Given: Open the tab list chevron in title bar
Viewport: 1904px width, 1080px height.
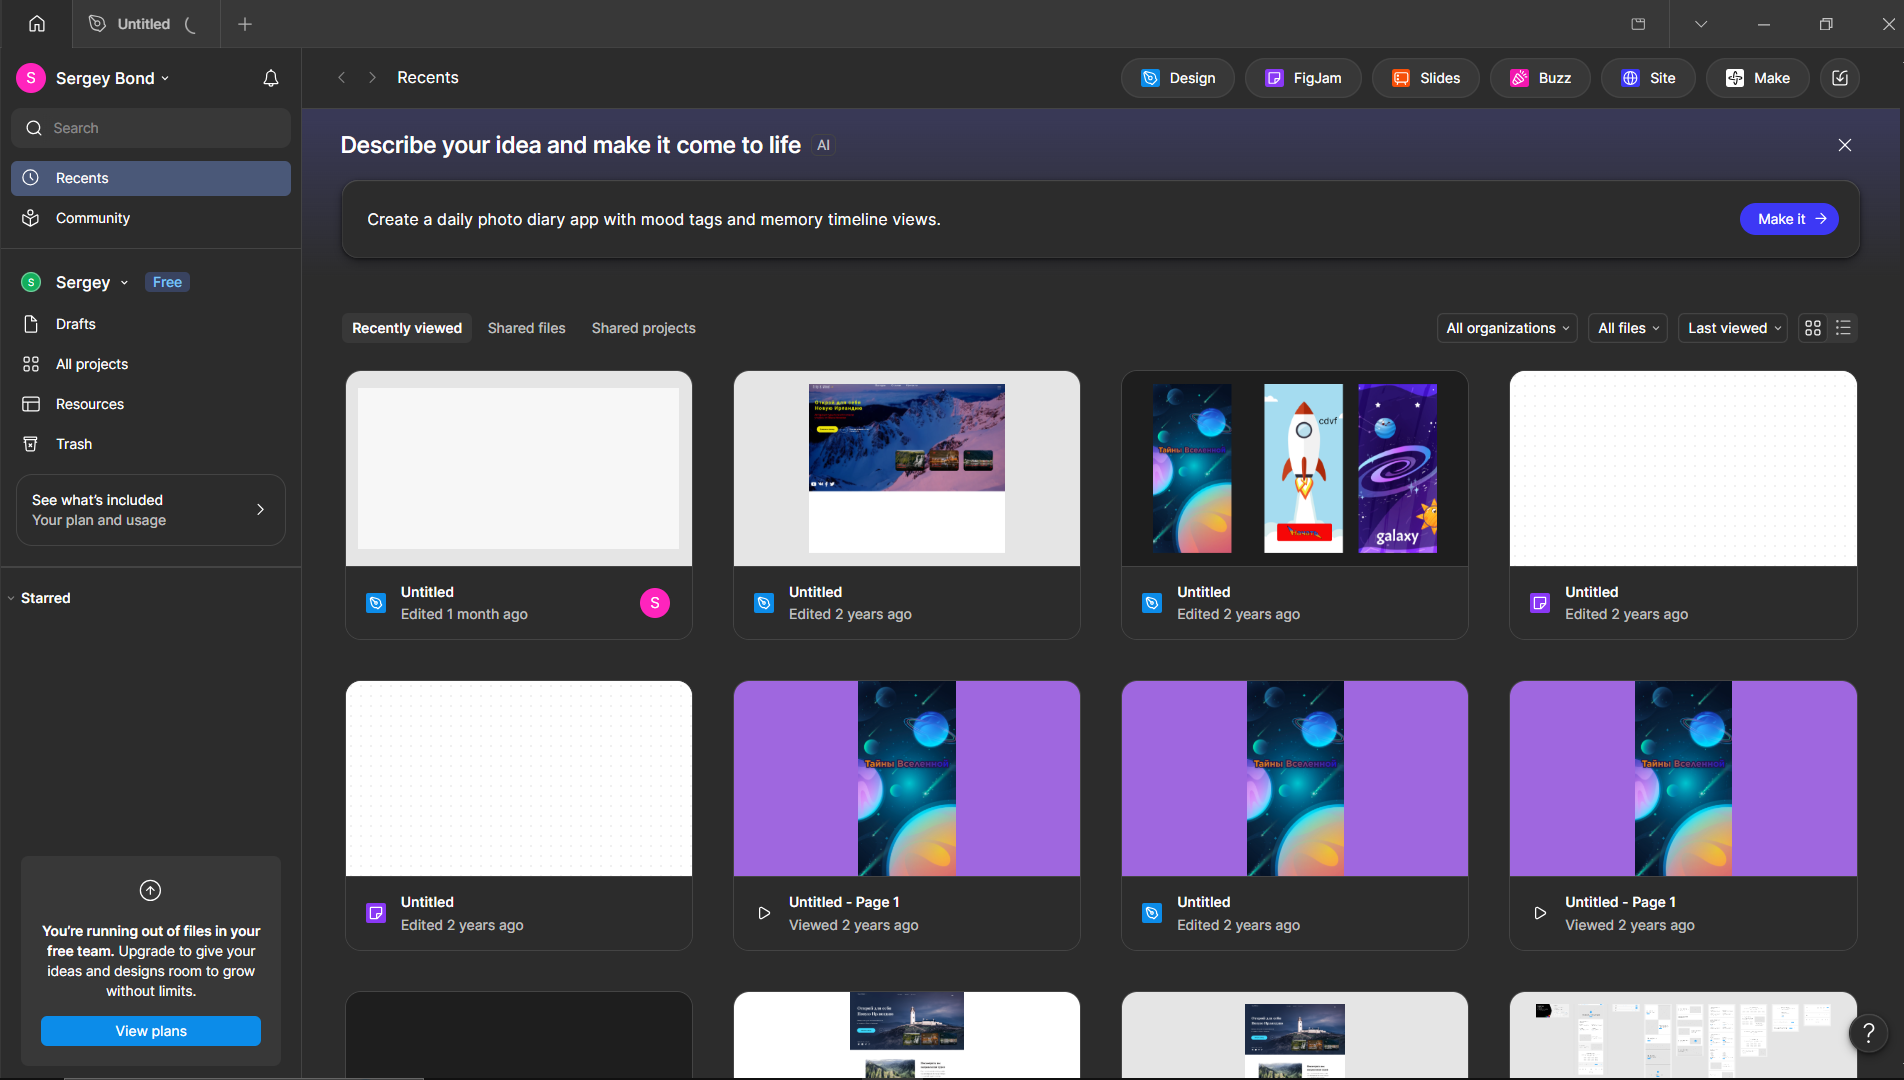Looking at the screenshot, I should click(1701, 24).
